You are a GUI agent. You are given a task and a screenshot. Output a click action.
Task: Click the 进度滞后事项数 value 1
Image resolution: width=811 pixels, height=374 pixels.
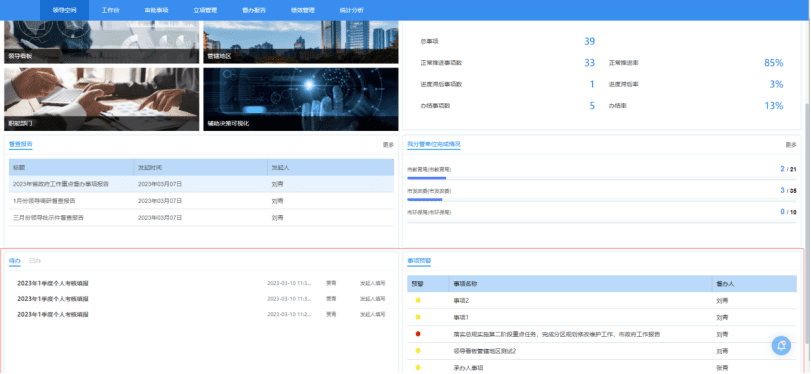[x=592, y=84]
